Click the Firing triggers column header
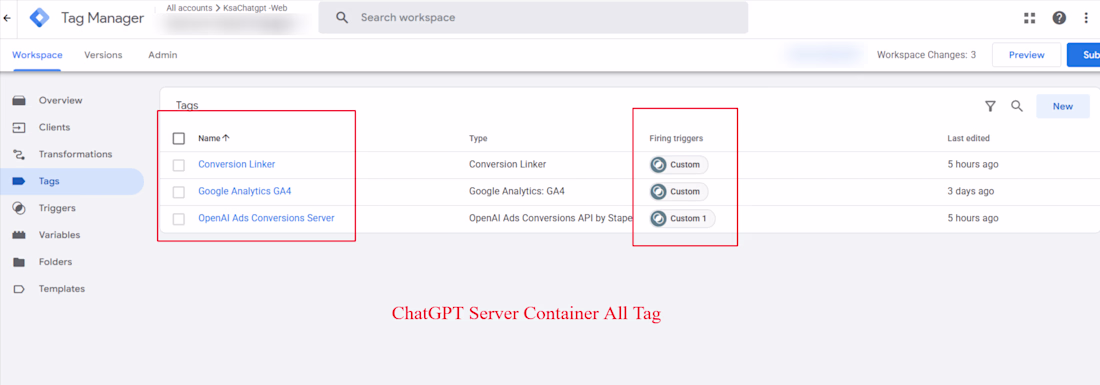Image resolution: width=1100 pixels, height=385 pixels. [x=676, y=138]
